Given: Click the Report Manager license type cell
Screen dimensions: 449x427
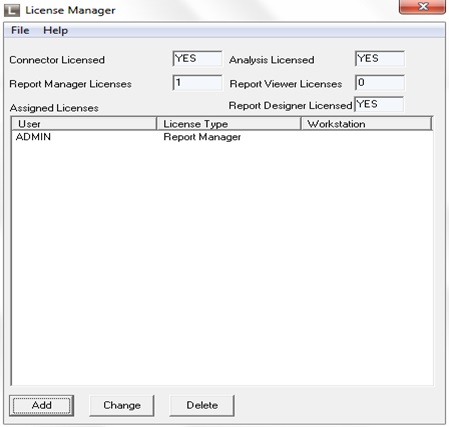Looking at the screenshot, I should (202, 137).
